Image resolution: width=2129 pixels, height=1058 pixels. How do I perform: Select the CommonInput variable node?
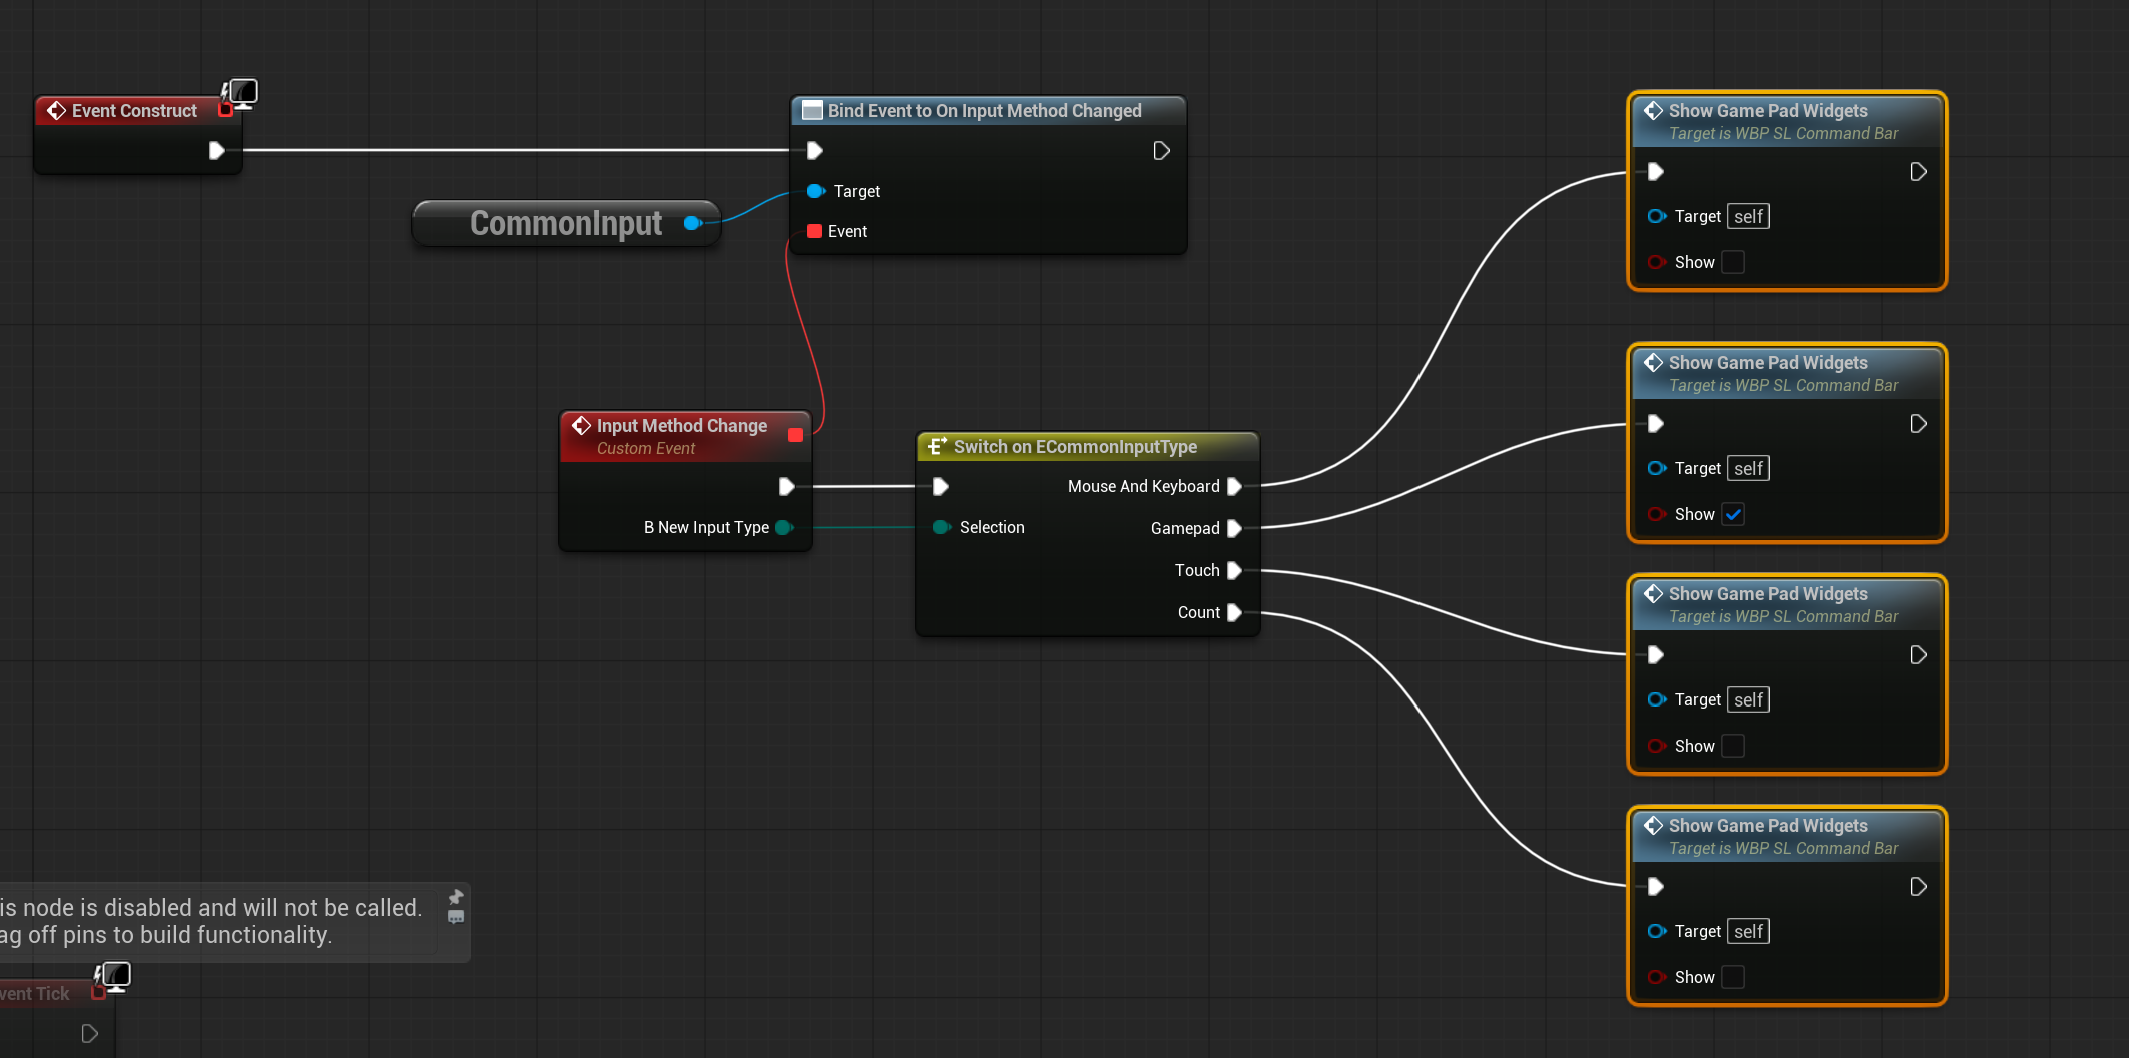(x=566, y=223)
